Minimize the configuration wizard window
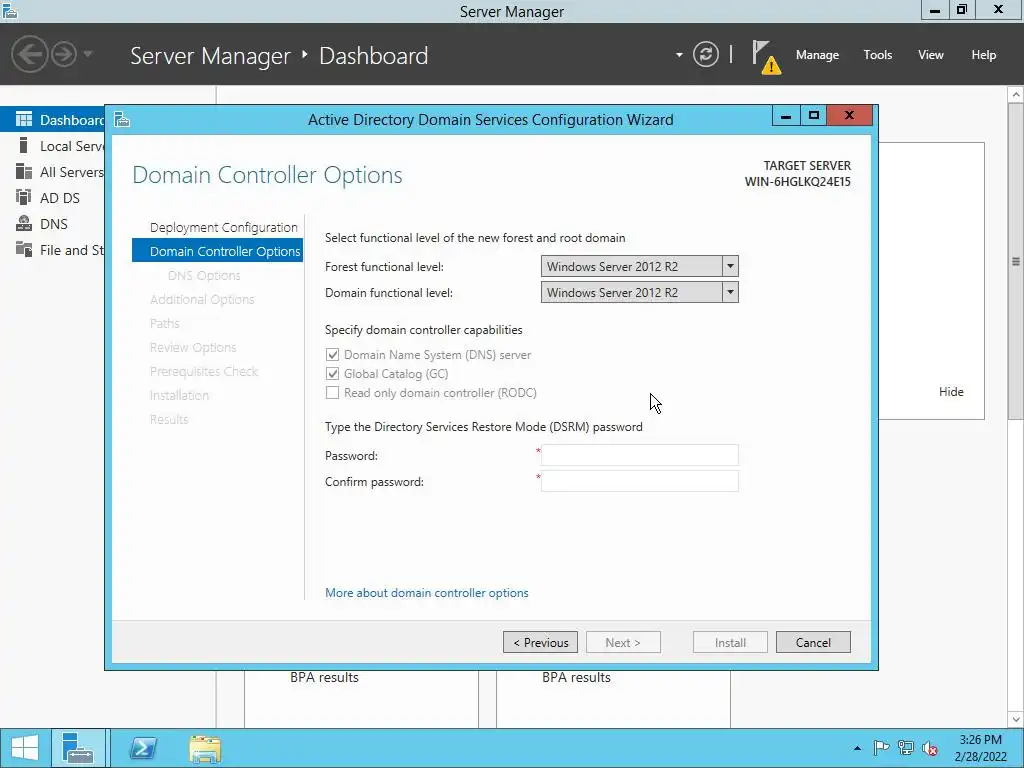This screenshot has width=1024, height=768. (786, 116)
